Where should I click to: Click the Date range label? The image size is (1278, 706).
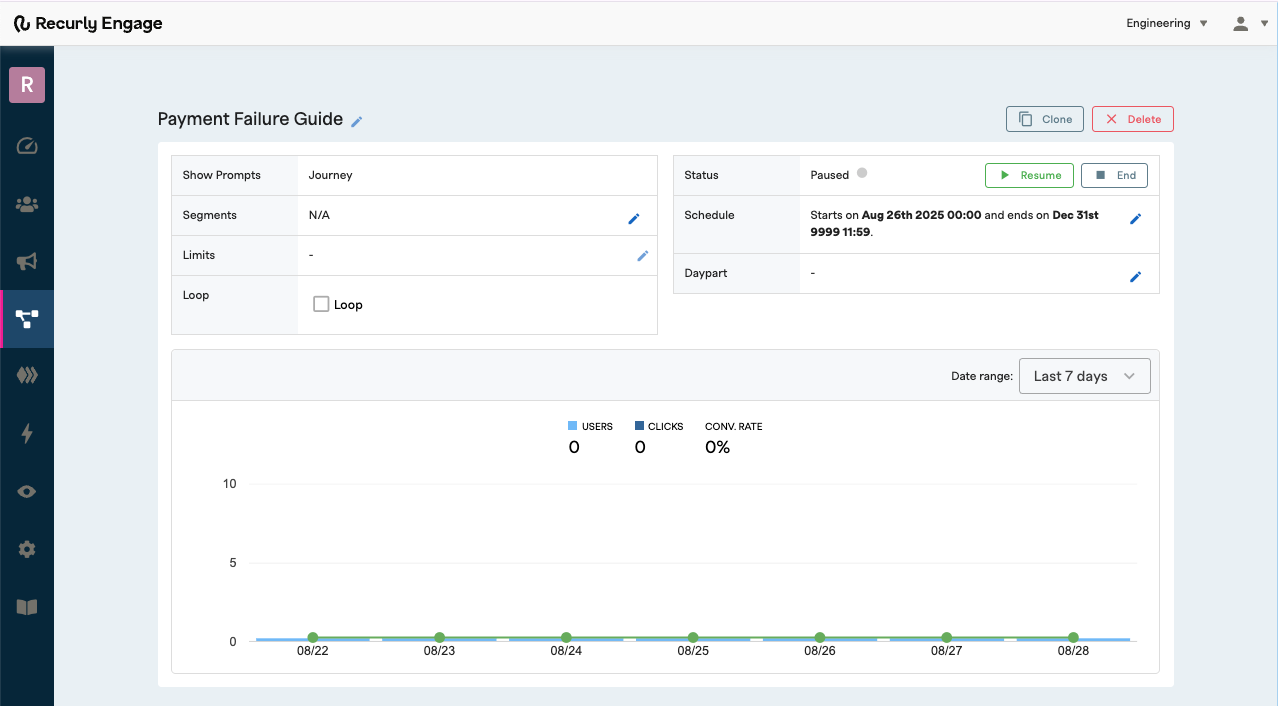coord(982,377)
